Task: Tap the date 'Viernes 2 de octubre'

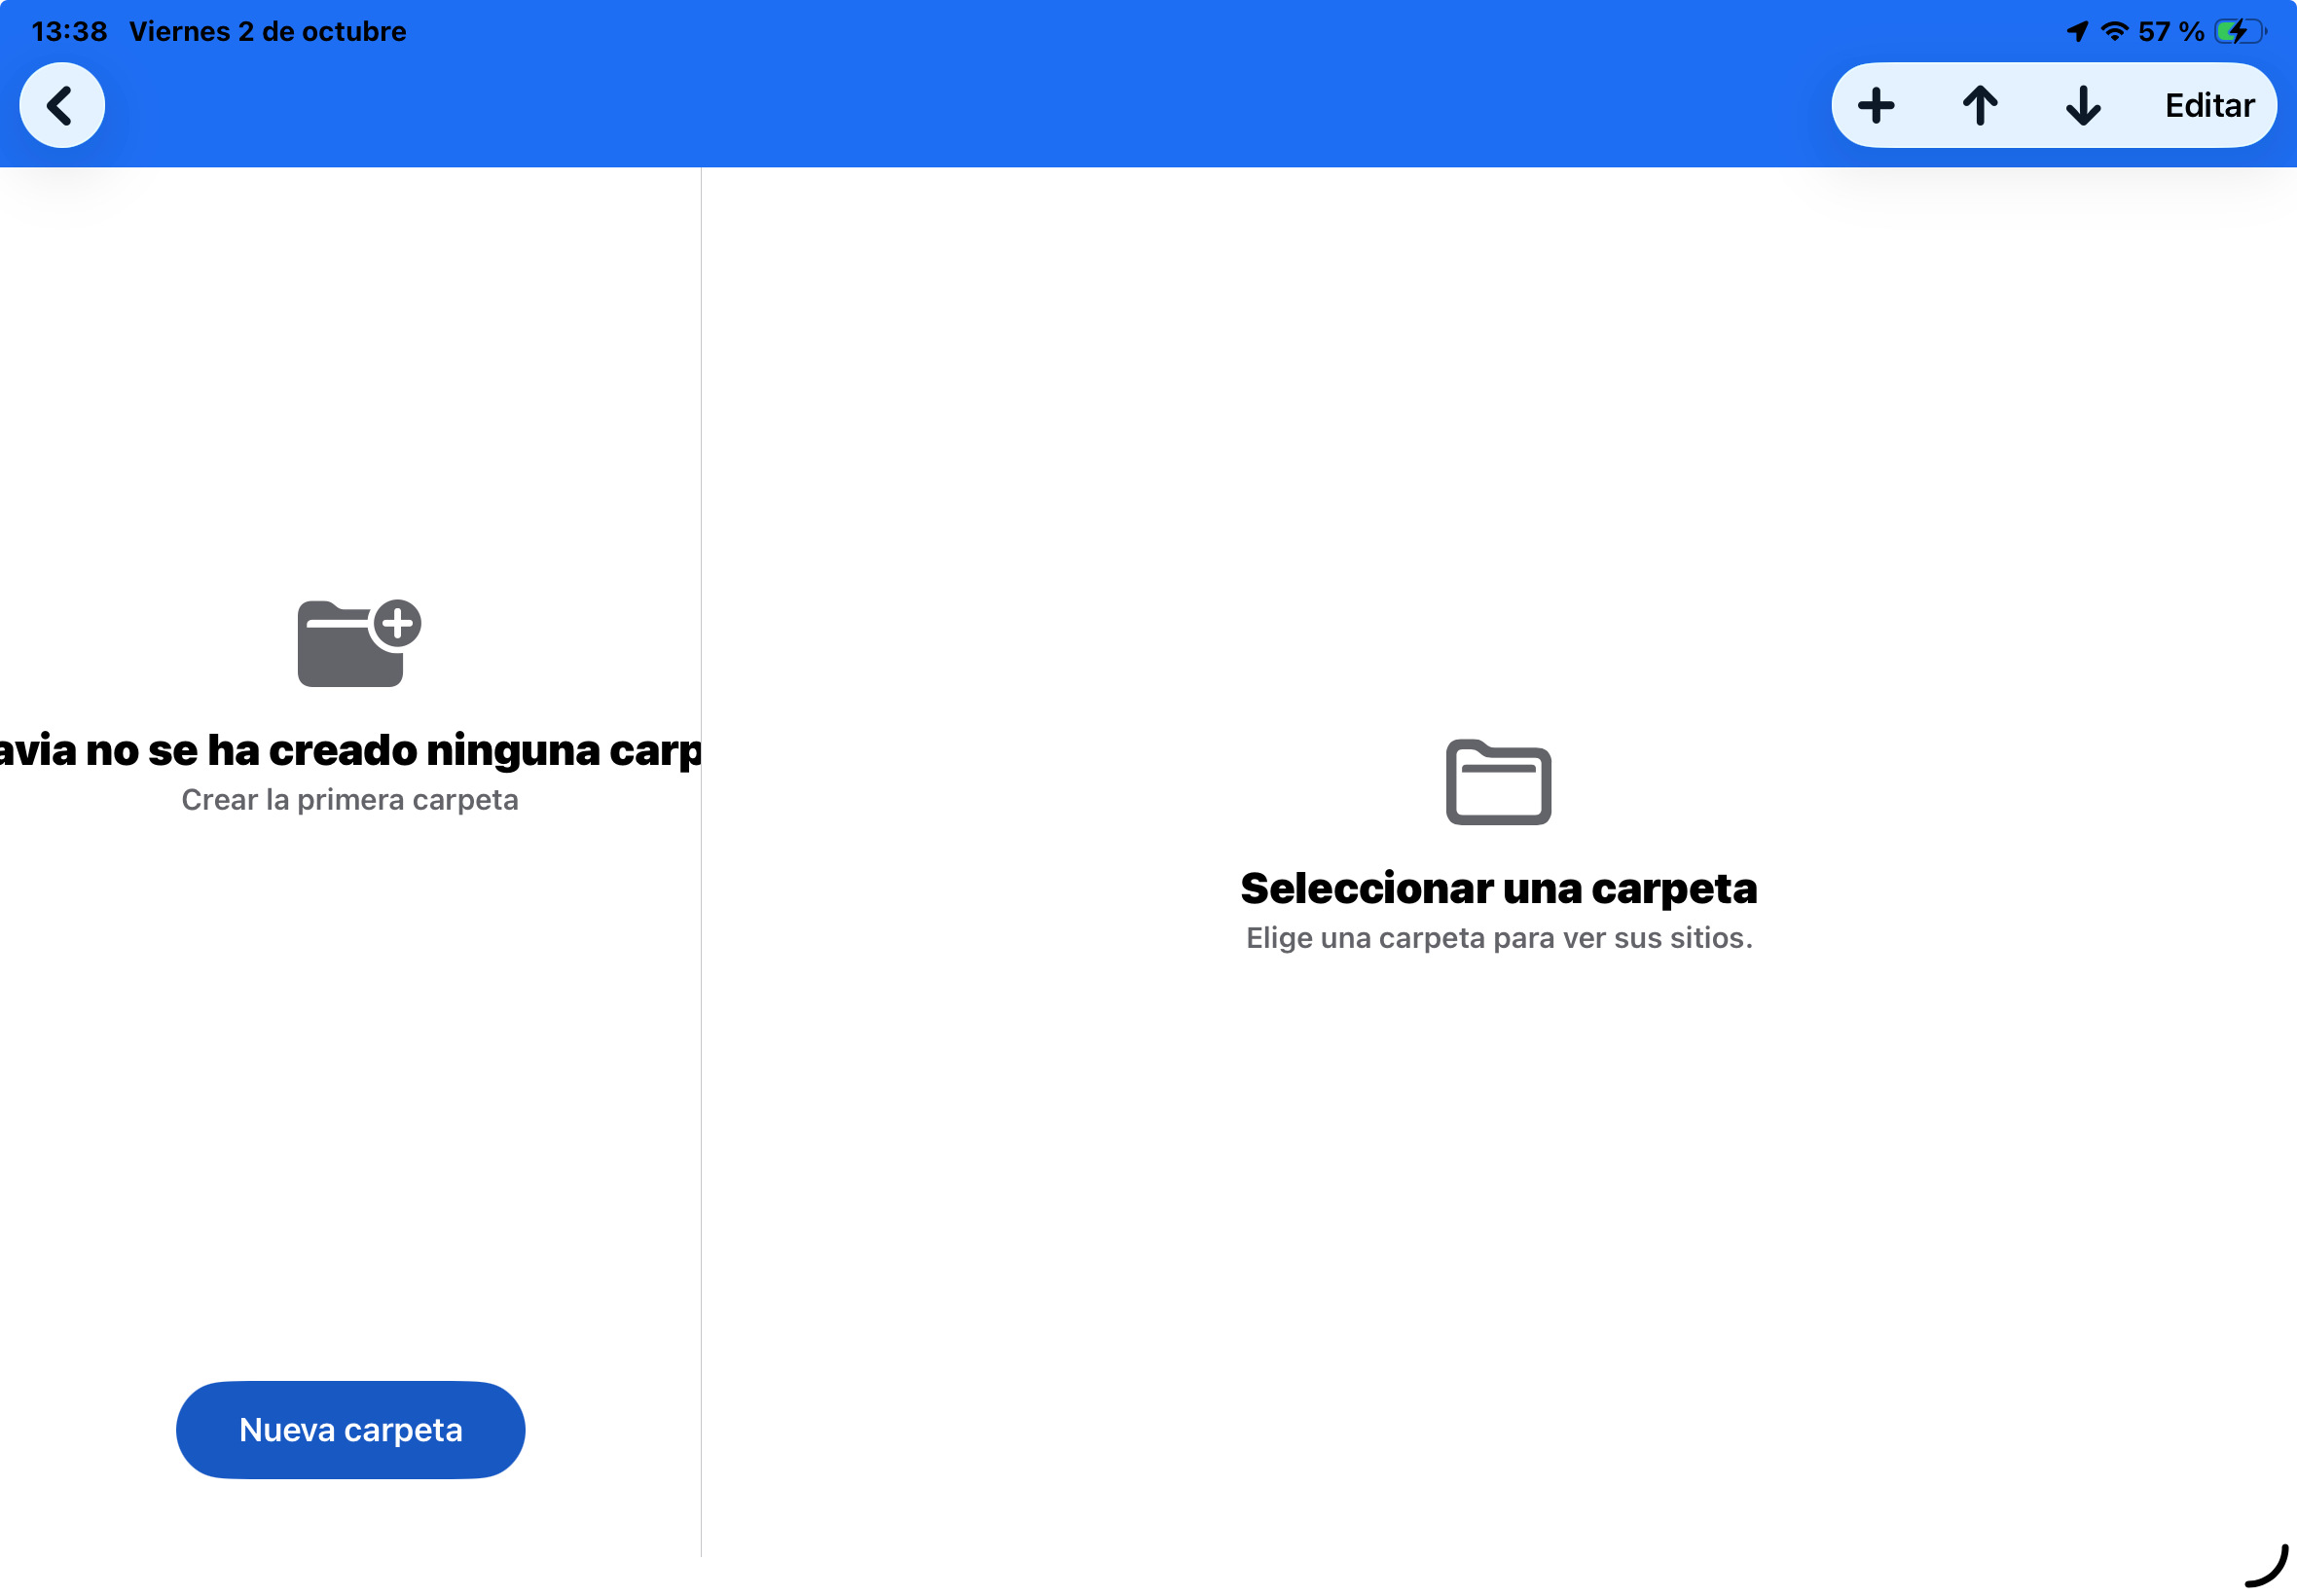Action: point(268,32)
